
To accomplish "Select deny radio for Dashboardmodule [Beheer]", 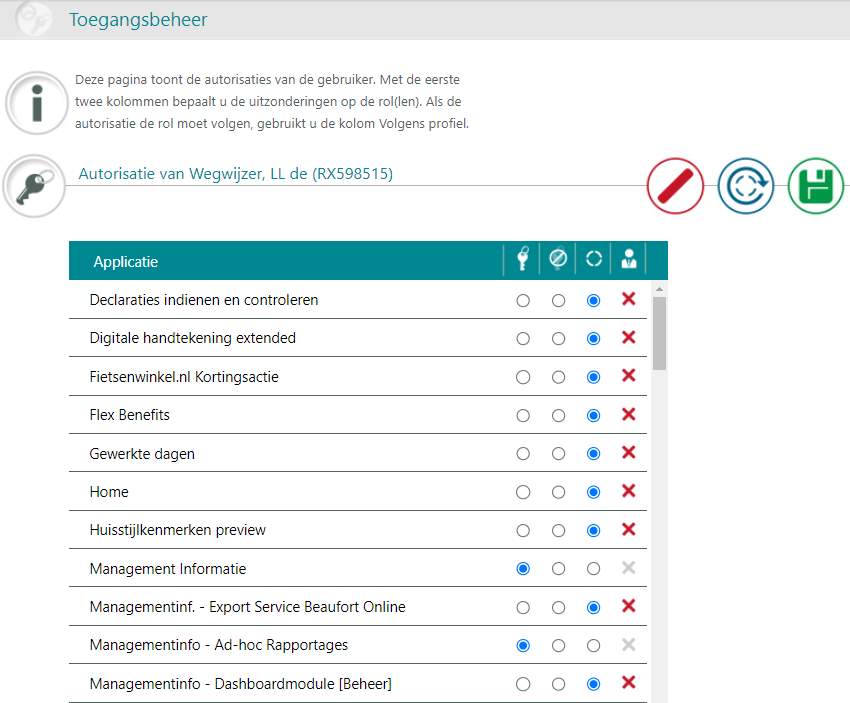I will coord(558,684).
